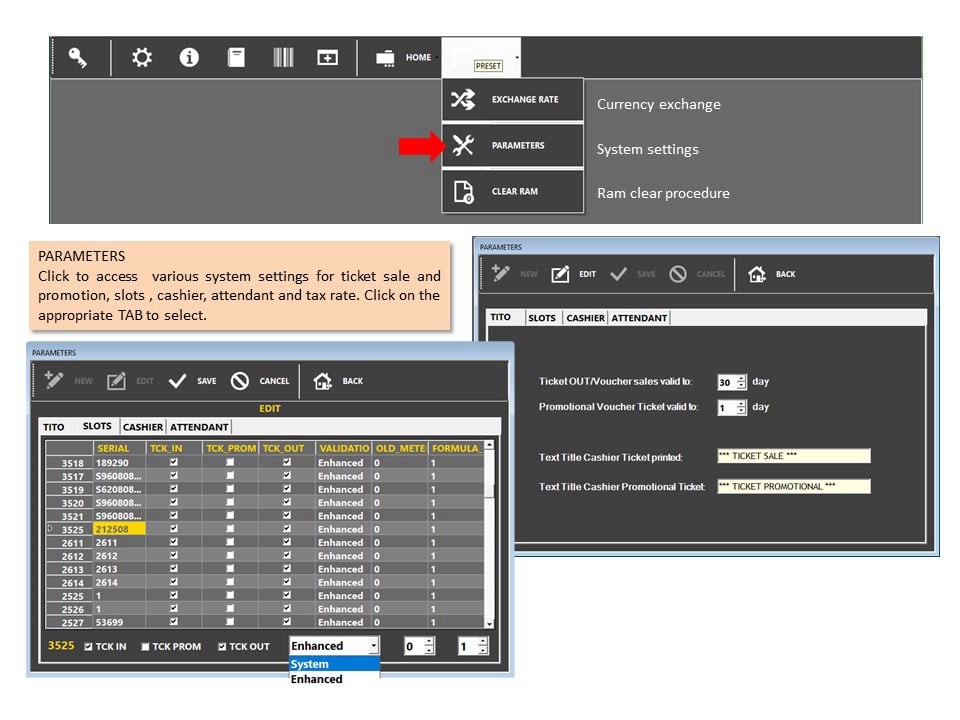
Task: Click the TCK_OUT column header
Action: [x=287, y=448]
